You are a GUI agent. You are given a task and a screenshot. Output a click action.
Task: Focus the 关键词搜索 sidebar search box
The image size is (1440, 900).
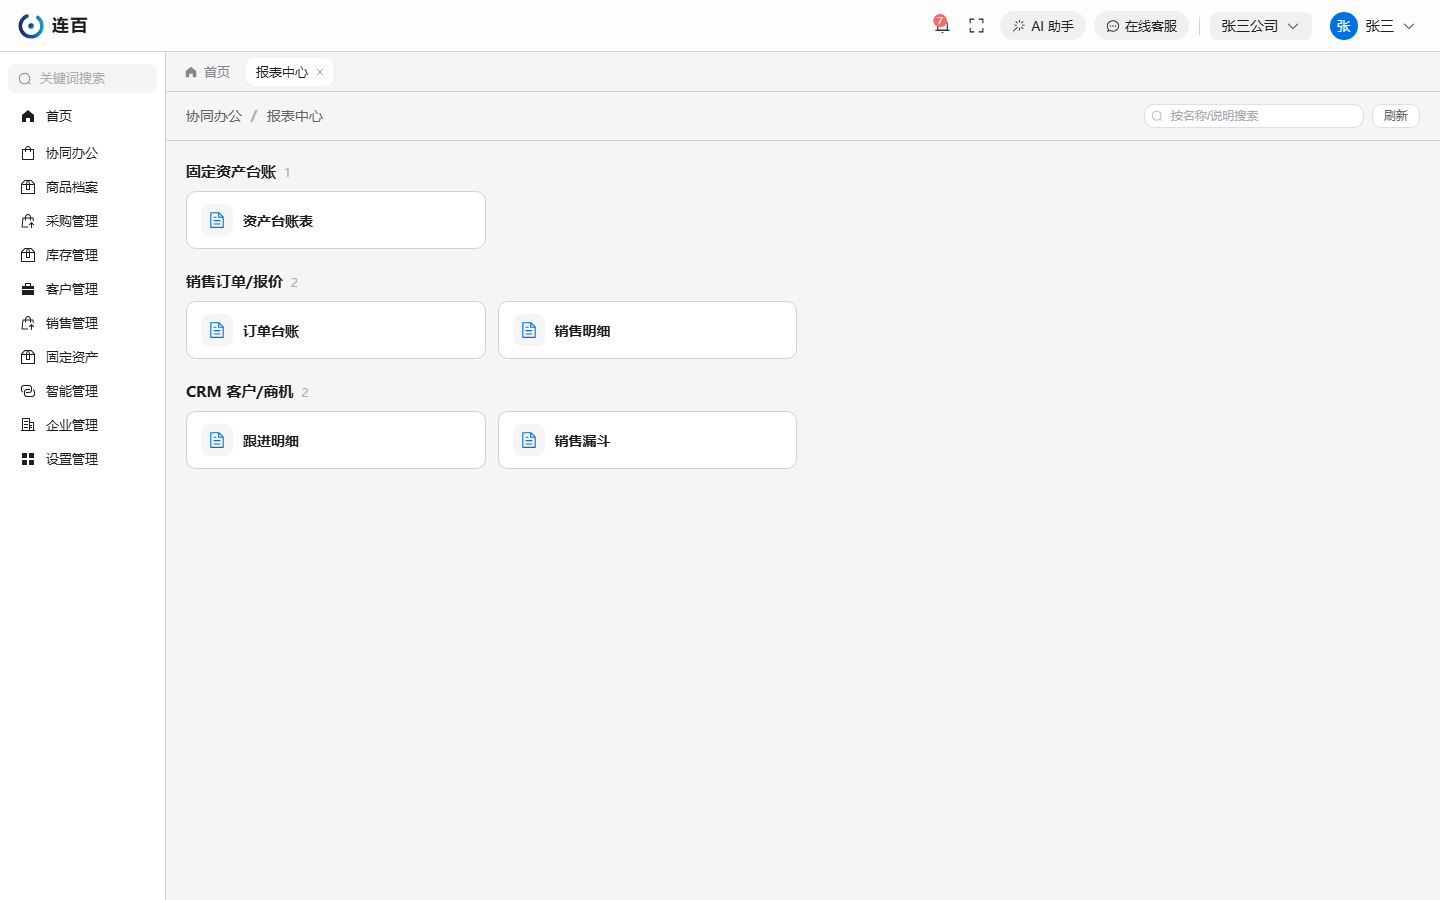click(x=82, y=78)
